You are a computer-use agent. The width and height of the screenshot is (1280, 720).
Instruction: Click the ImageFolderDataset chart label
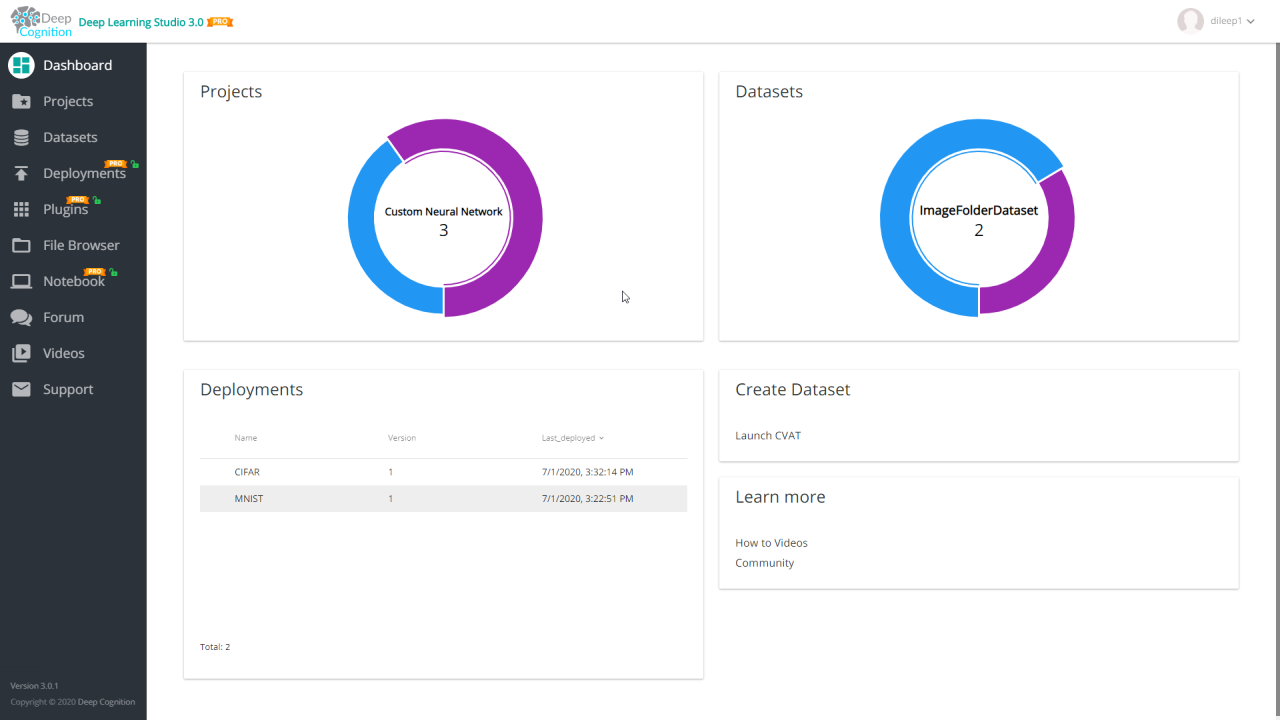979,211
